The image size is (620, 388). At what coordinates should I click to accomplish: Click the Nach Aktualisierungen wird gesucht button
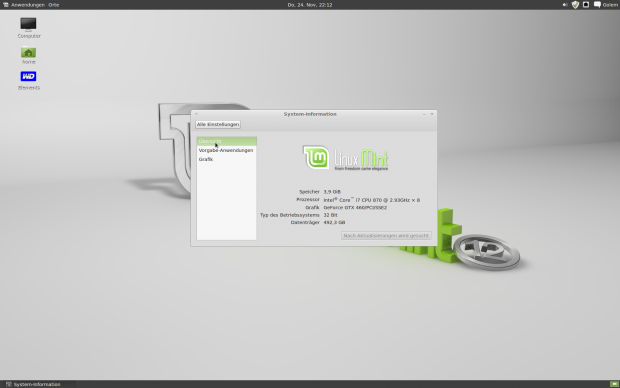[x=386, y=235]
